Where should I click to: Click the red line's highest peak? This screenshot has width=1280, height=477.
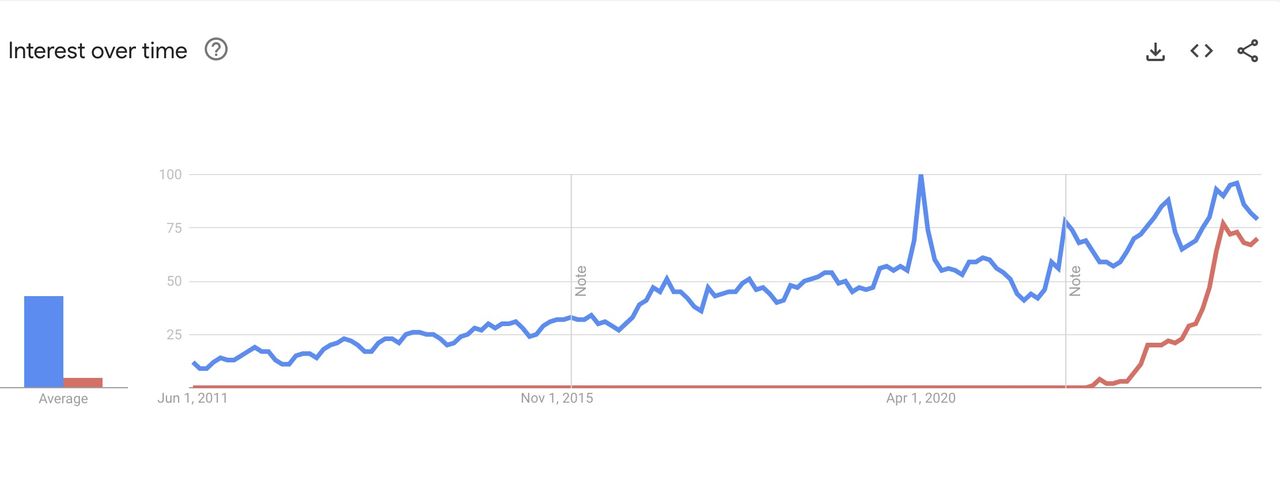(x=1223, y=223)
